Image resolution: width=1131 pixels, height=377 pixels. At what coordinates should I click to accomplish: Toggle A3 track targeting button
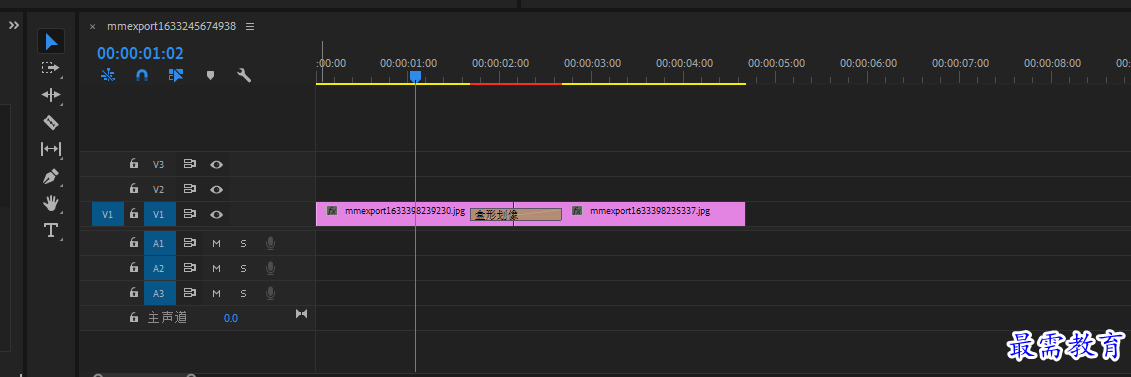[x=159, y=293]
